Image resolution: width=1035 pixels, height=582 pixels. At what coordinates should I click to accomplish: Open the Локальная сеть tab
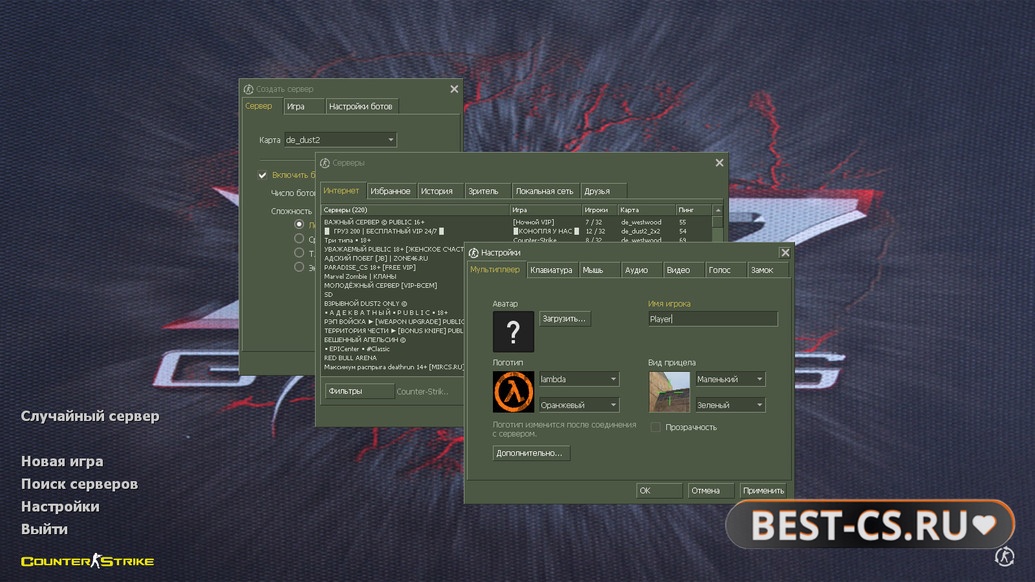[545, 191]
